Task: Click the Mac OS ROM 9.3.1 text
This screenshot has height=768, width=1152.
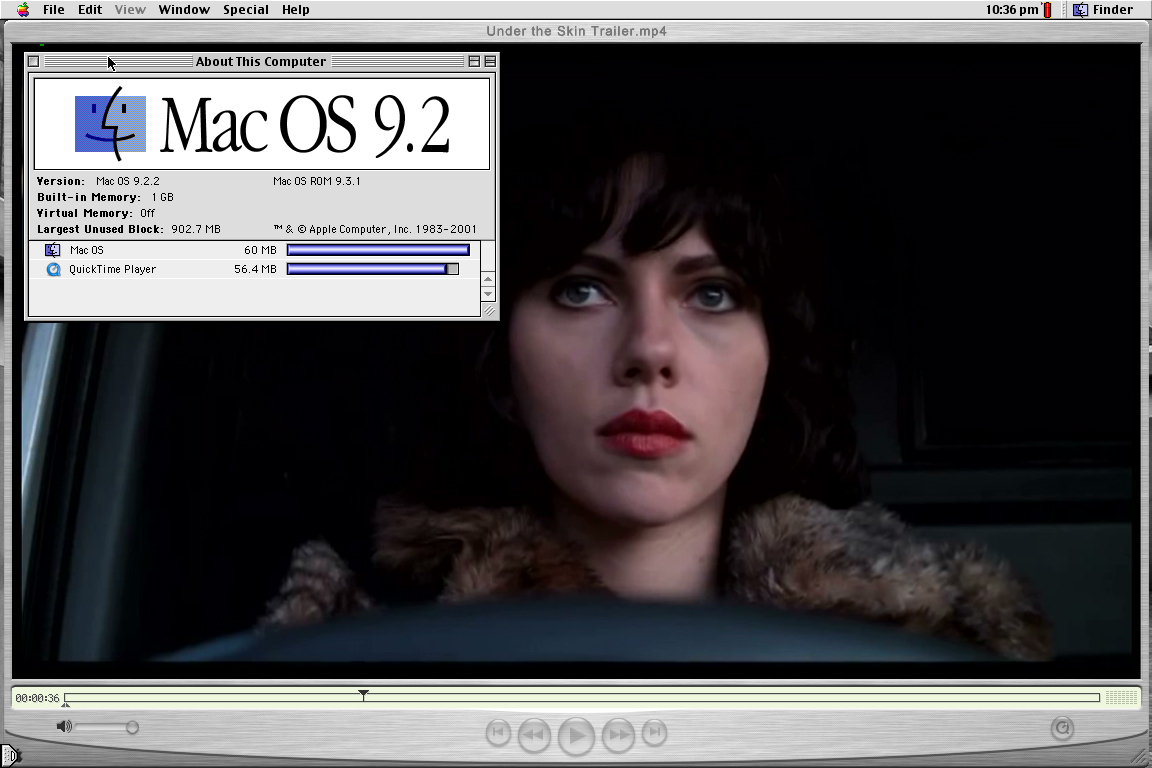Action: click(x=317, y=181)
